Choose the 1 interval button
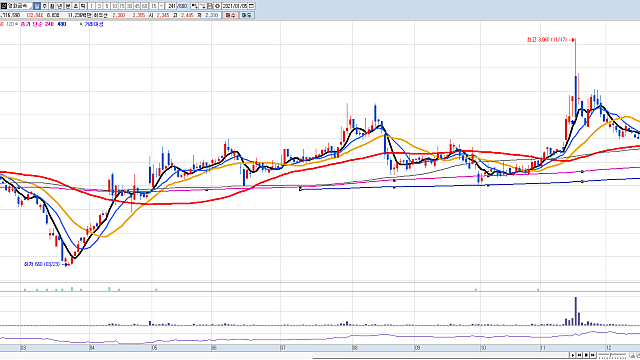This screenshot has width=640, height=360. [91, 6]
